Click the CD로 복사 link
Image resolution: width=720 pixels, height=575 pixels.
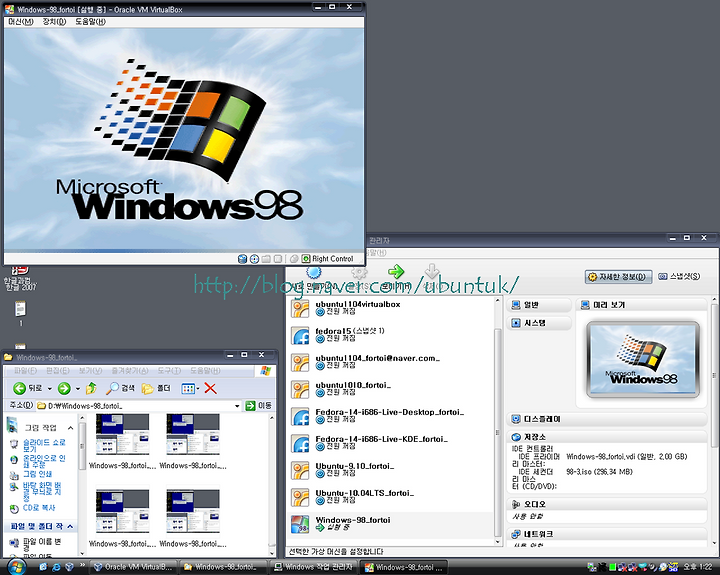[x=39, y=508]
